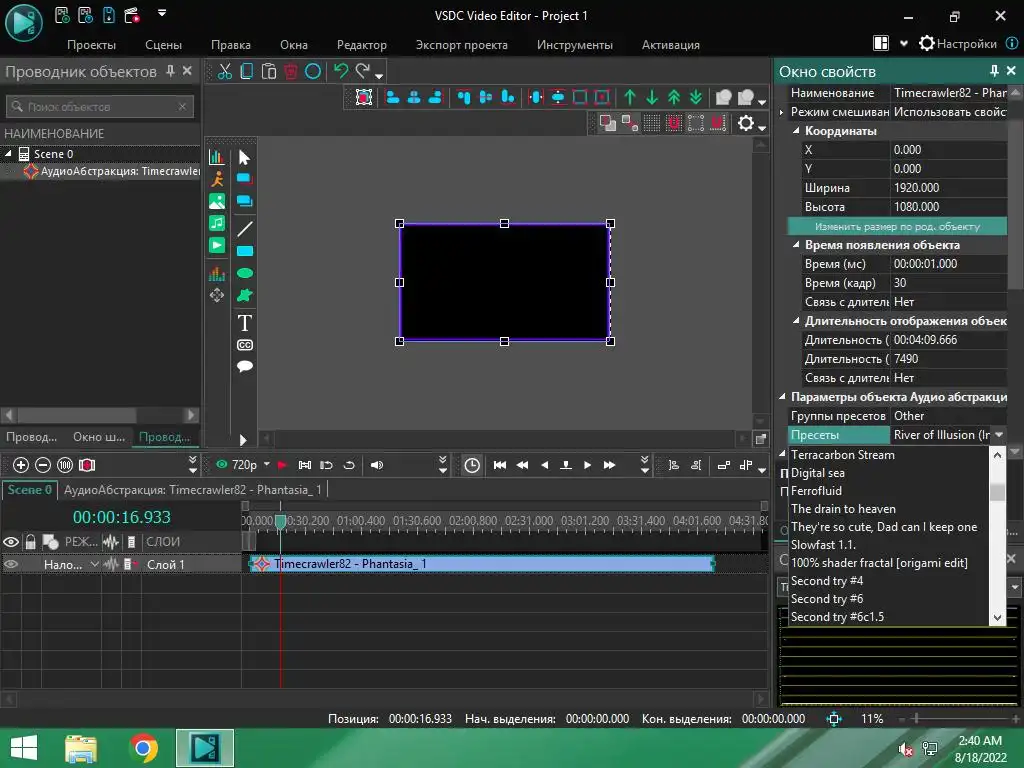
Task: Select the speech bubble Tooltip tool
Action: coord(244,367)
